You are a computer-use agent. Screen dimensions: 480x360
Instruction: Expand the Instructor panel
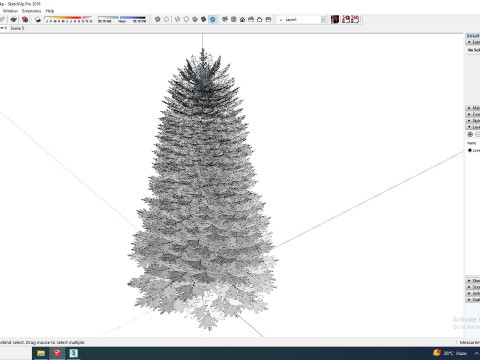tap(469, 293)
